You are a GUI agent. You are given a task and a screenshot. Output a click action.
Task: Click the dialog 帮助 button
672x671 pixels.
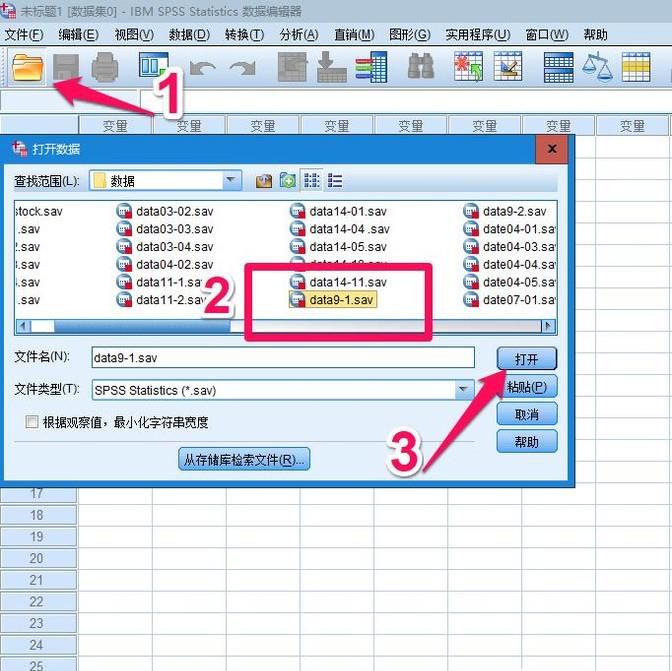(527, 441)
